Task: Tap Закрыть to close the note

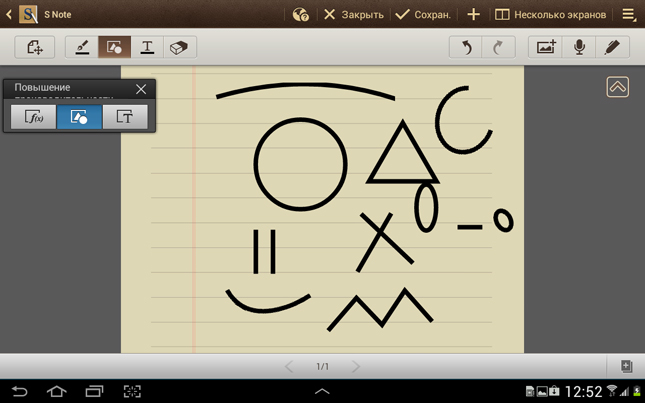Action: [354, 15]
